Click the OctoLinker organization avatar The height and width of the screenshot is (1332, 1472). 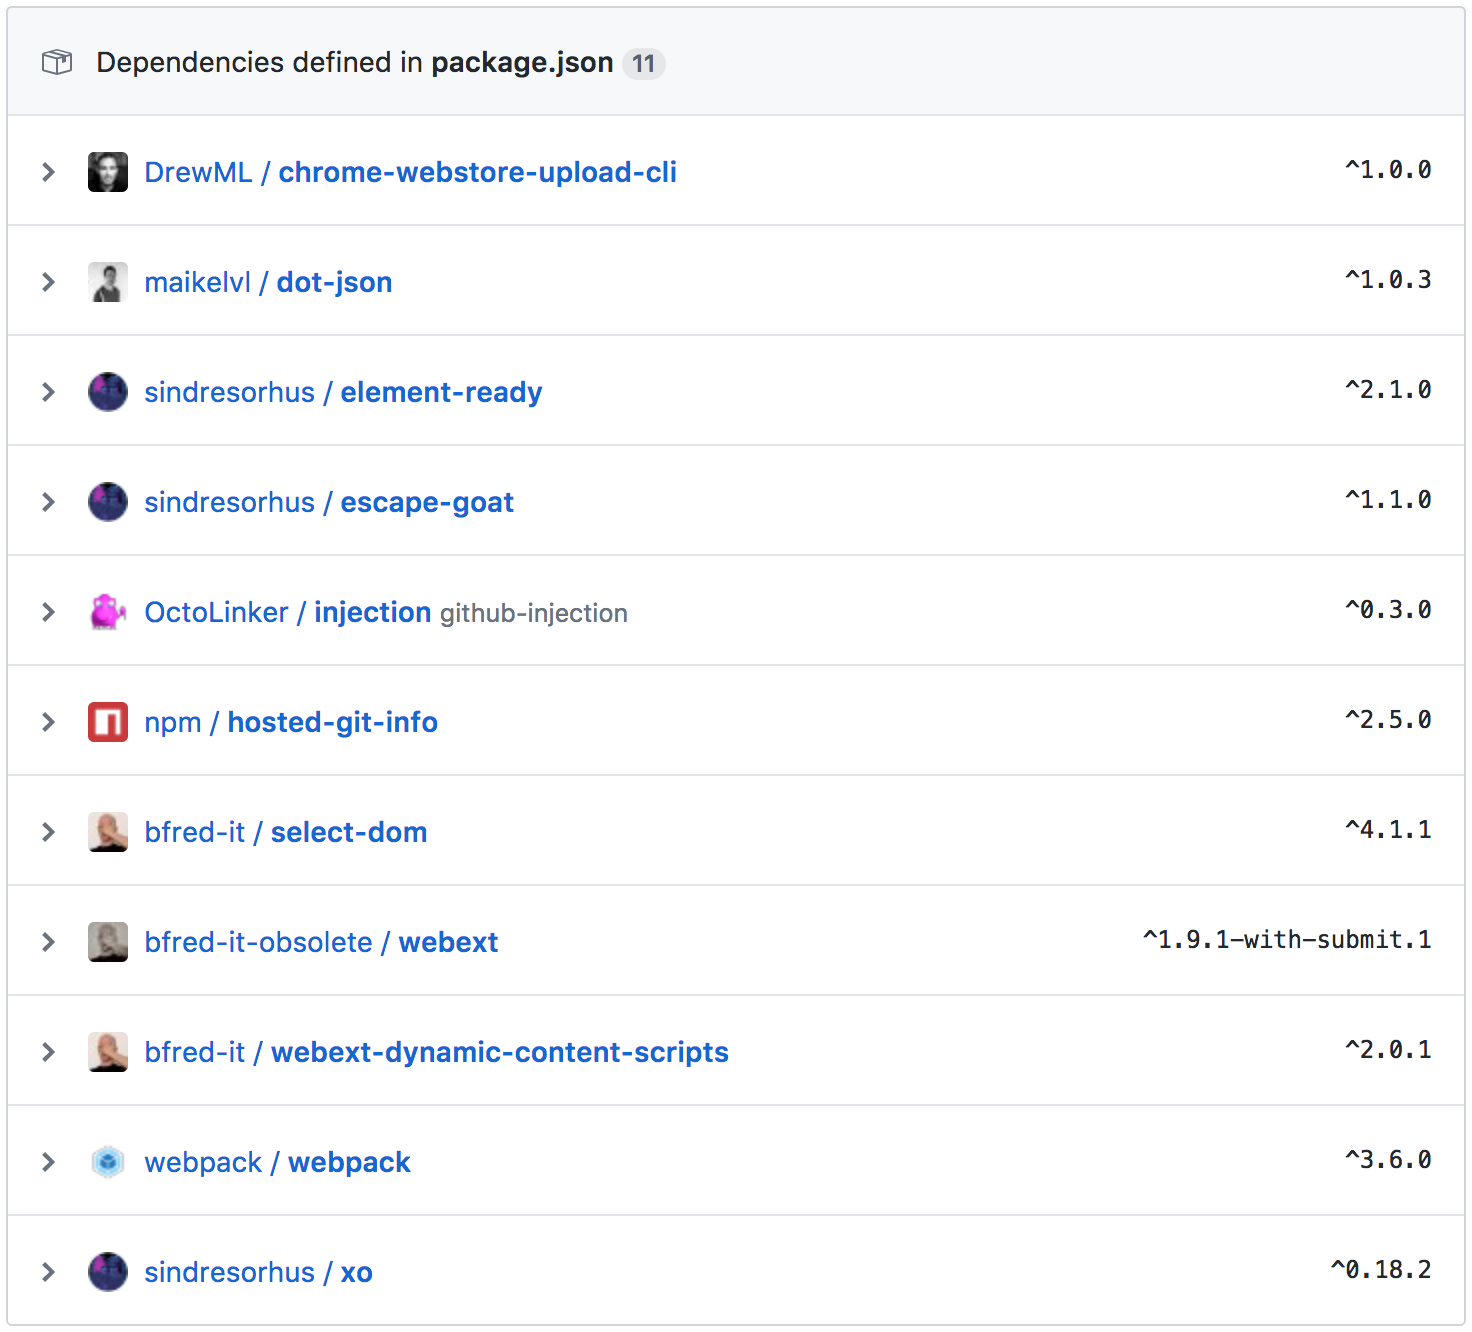[107, 611]
